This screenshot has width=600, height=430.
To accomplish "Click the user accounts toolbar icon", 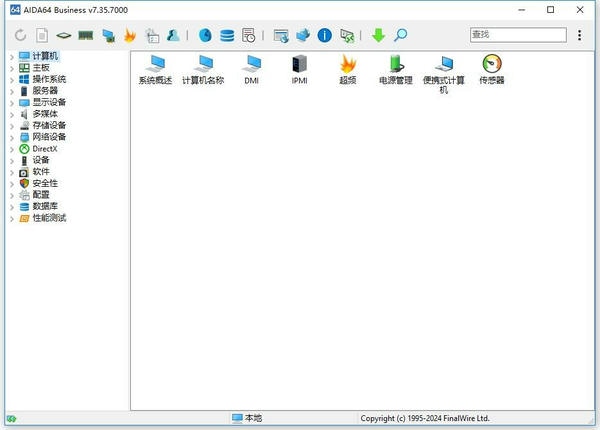I will 173,35.
